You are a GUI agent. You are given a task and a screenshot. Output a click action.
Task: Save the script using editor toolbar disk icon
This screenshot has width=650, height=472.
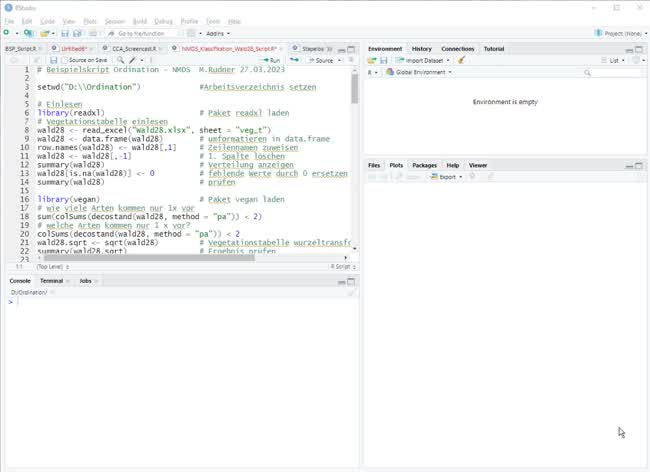click(53, 61)
